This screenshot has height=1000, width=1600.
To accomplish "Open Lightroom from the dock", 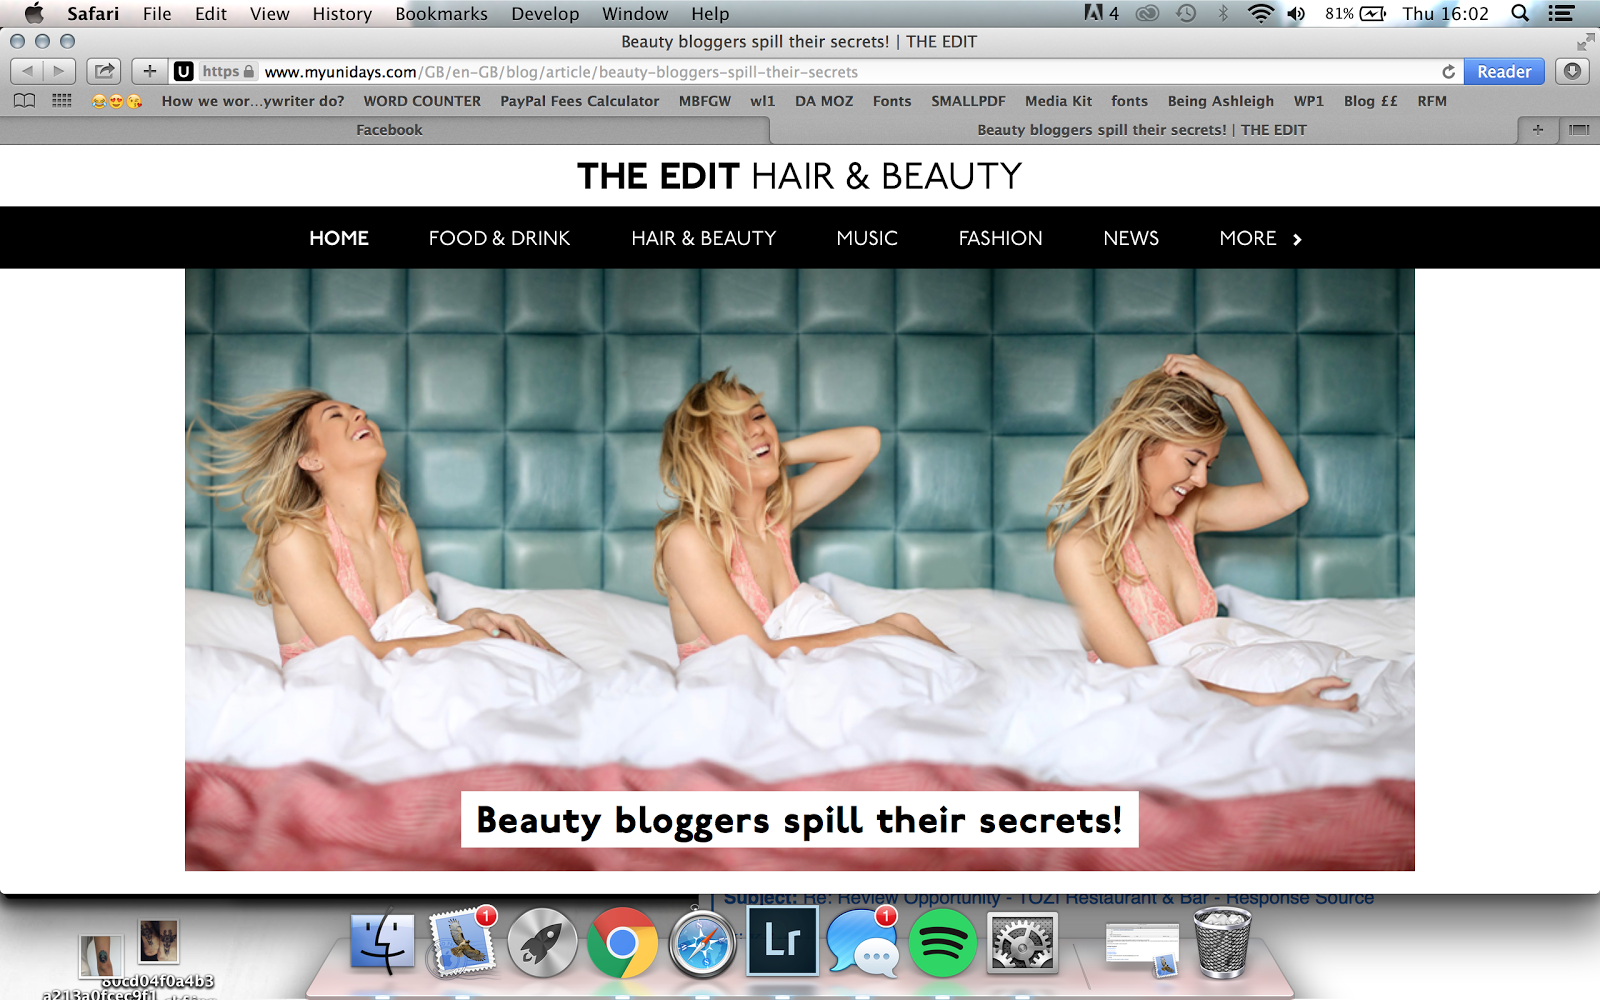I will click(782, 942).
